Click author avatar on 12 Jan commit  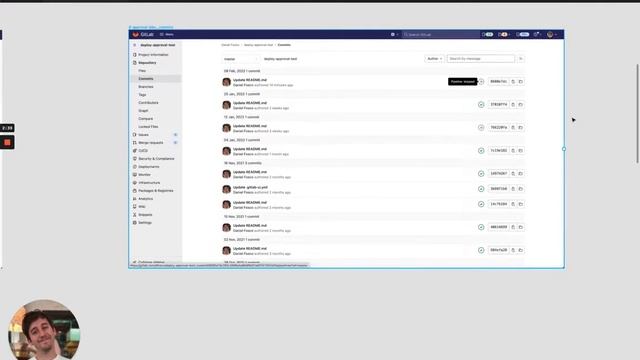[227, 128]
